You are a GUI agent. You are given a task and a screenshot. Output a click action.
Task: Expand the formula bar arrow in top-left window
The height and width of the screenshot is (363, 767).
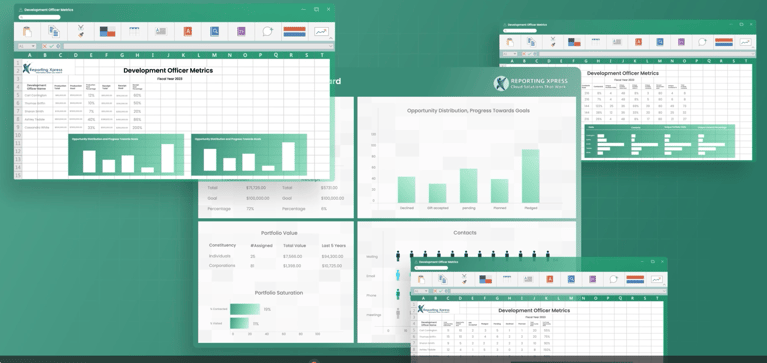(x=331, y=46)
